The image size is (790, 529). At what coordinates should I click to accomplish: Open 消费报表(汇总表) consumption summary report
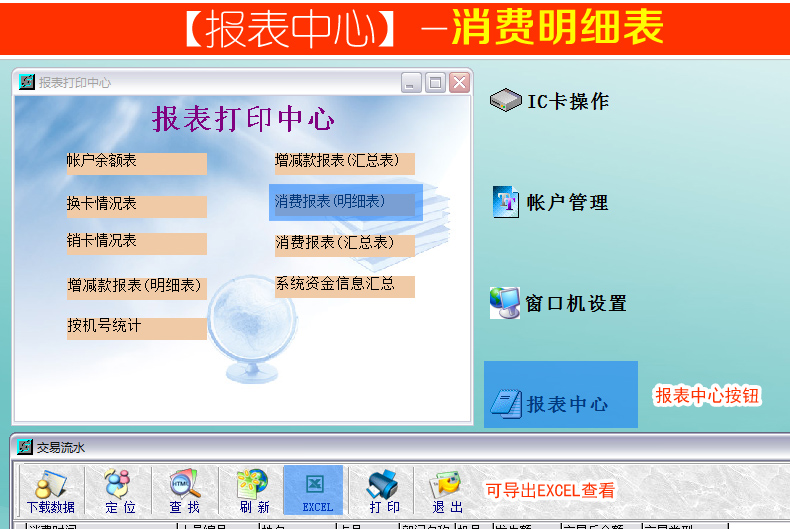344,244
